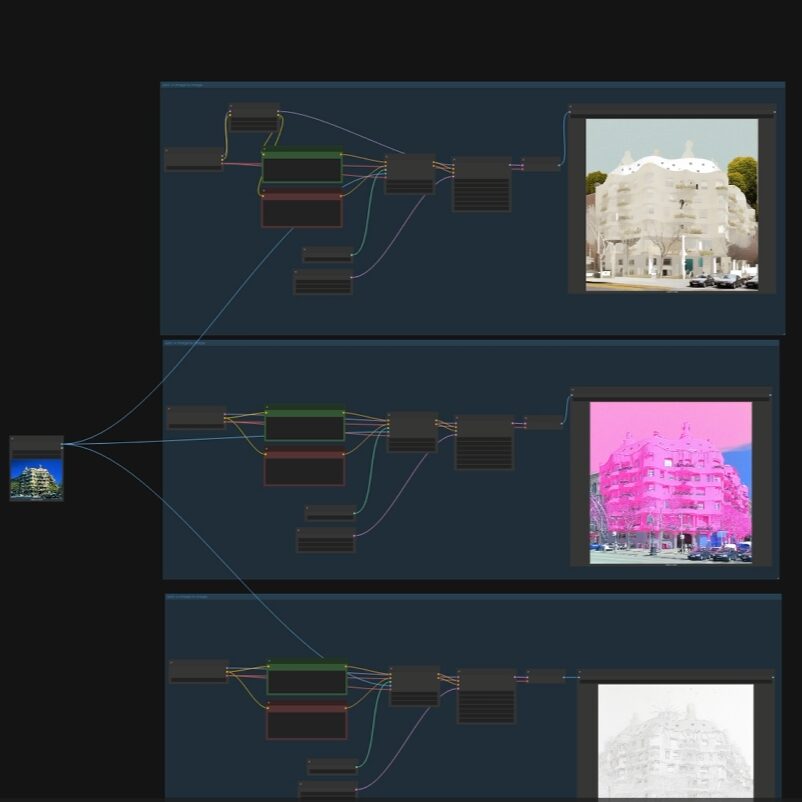The image size is (802, 802).
Task: Select the green prompt node in bottom group
Action: (x=307, y=678)
